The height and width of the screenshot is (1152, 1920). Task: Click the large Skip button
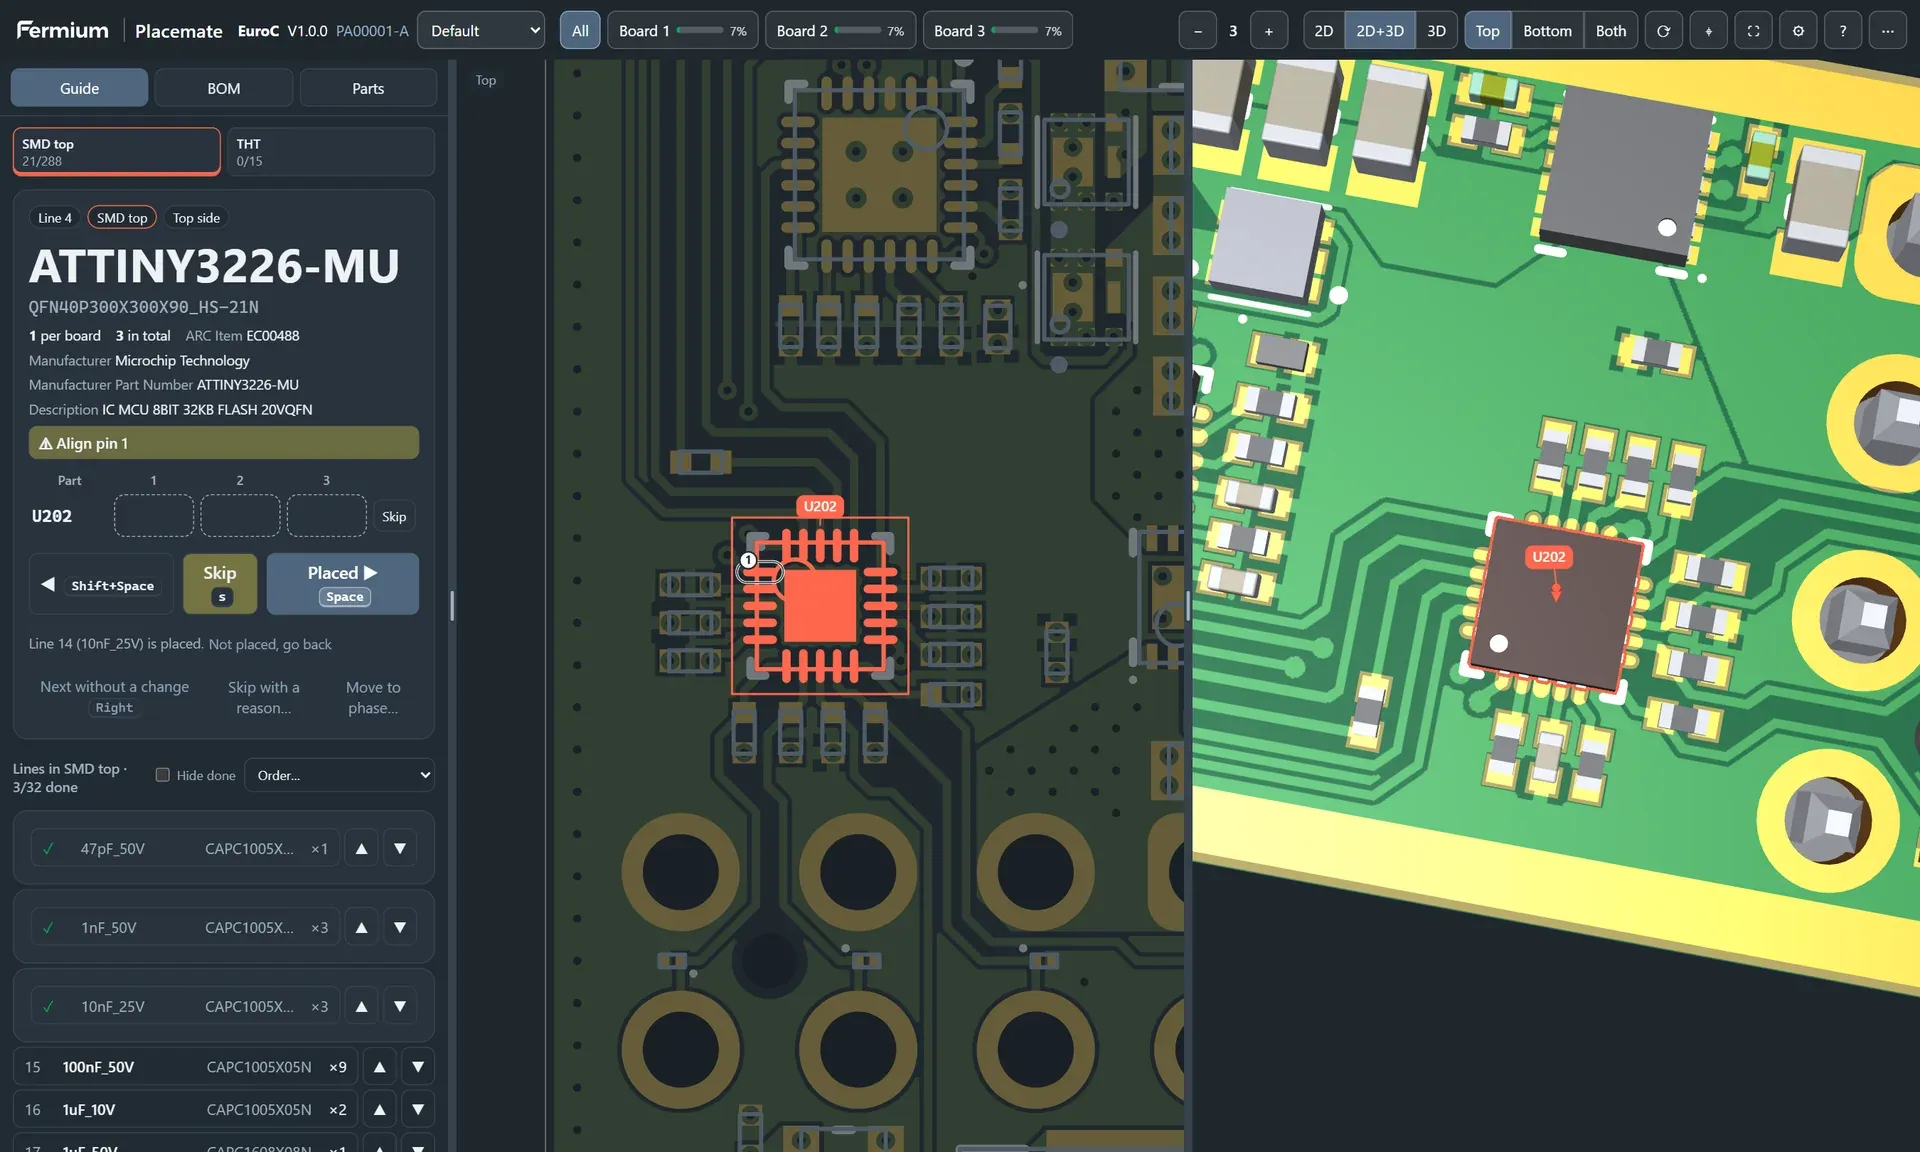point(220,584)
